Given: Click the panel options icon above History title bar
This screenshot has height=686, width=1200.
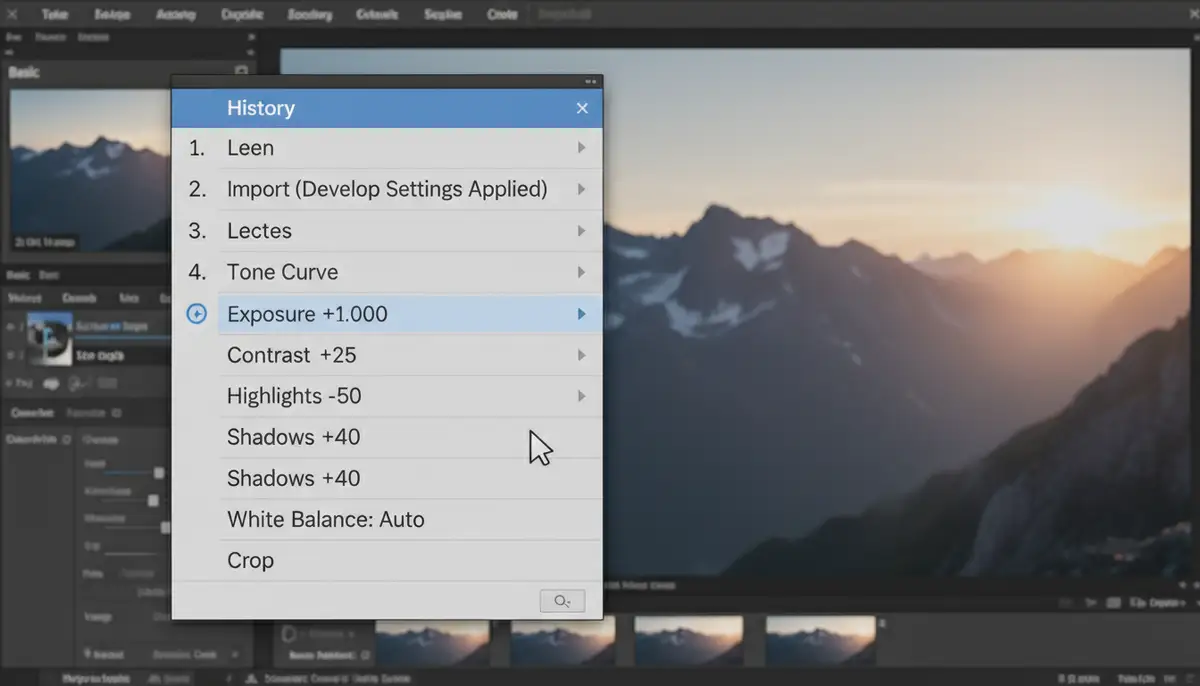Looking at the screenshot, I should [x=588, y=81].
